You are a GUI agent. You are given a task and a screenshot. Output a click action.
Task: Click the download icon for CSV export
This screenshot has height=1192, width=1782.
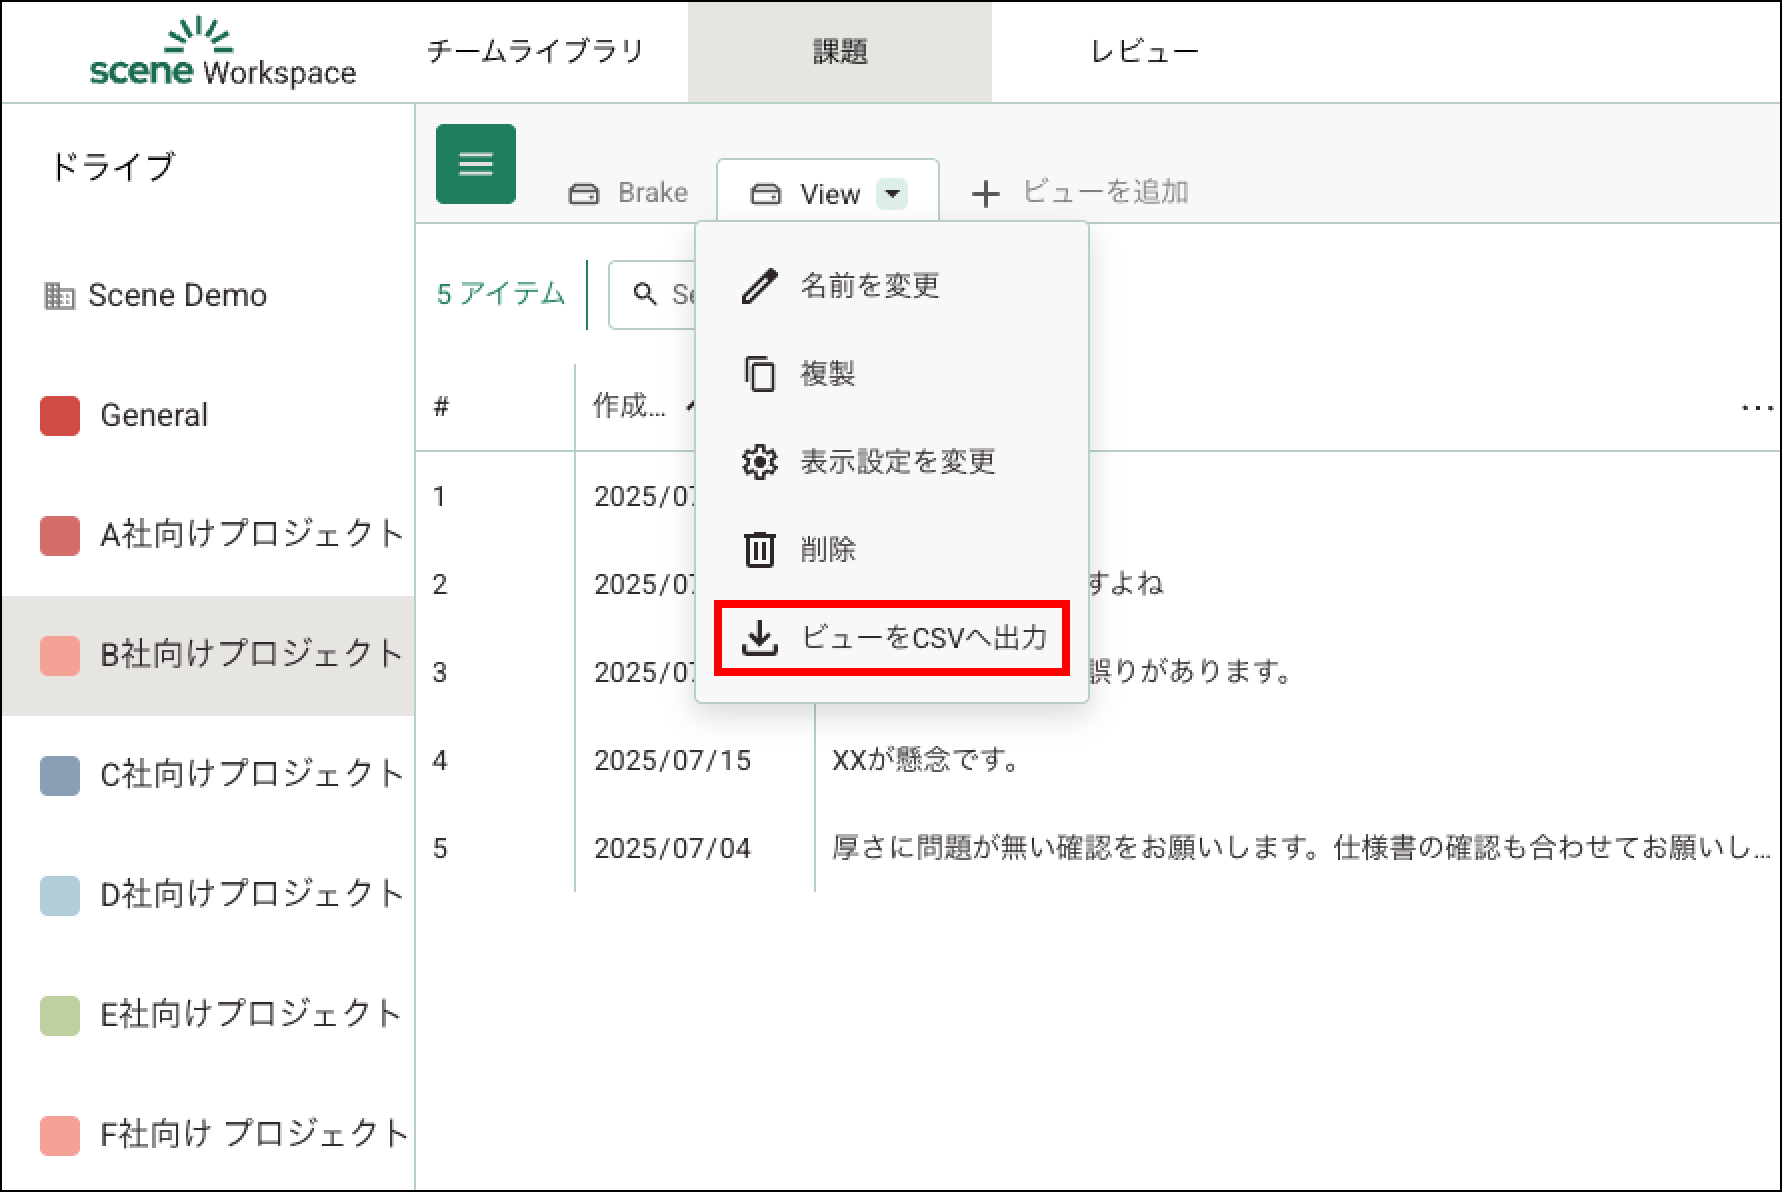759,638
